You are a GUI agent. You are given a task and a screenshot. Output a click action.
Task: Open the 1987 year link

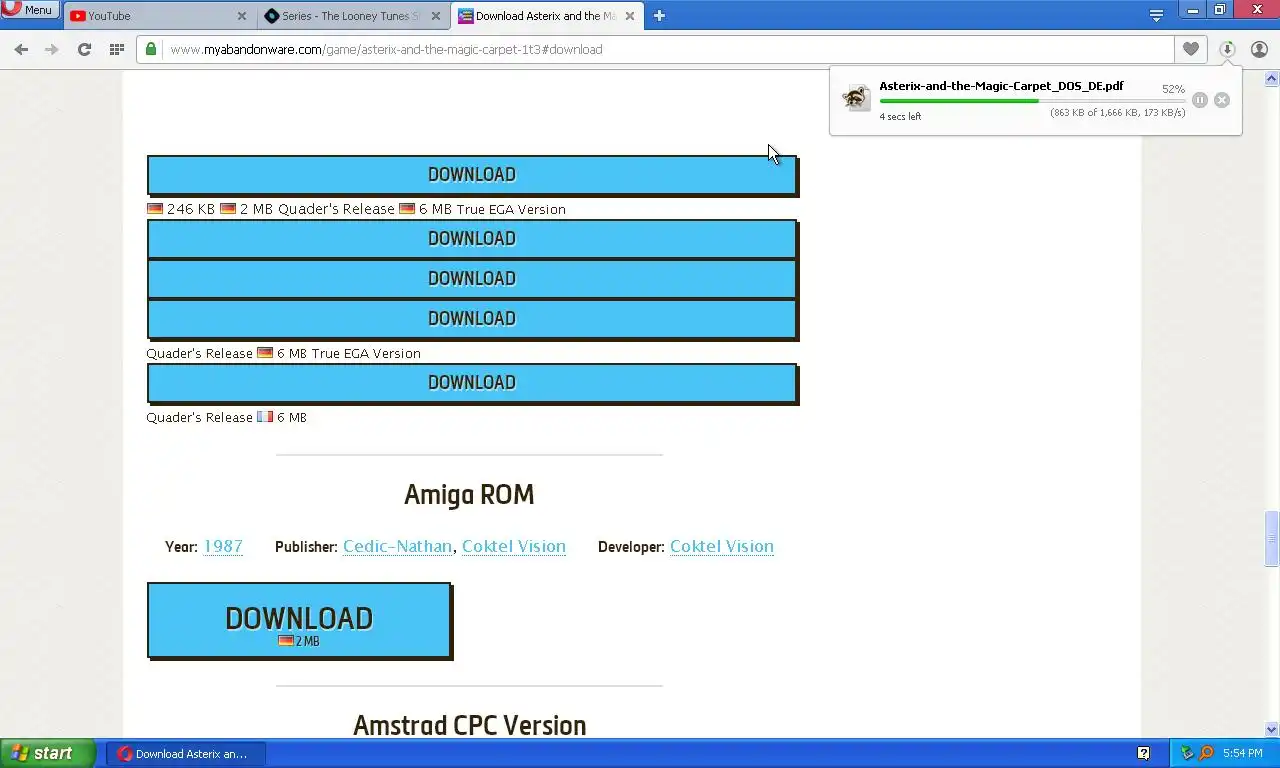[x=223, y=546]
